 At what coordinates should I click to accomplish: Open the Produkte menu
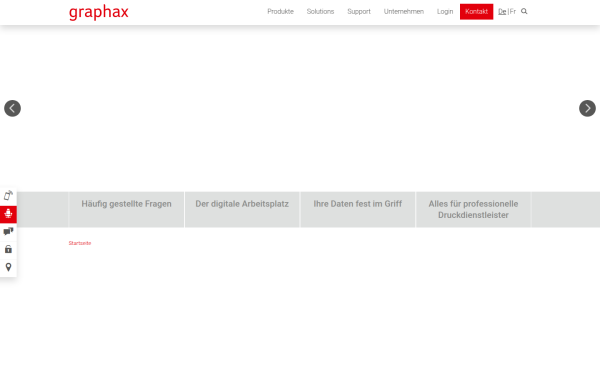pos(280,11)
